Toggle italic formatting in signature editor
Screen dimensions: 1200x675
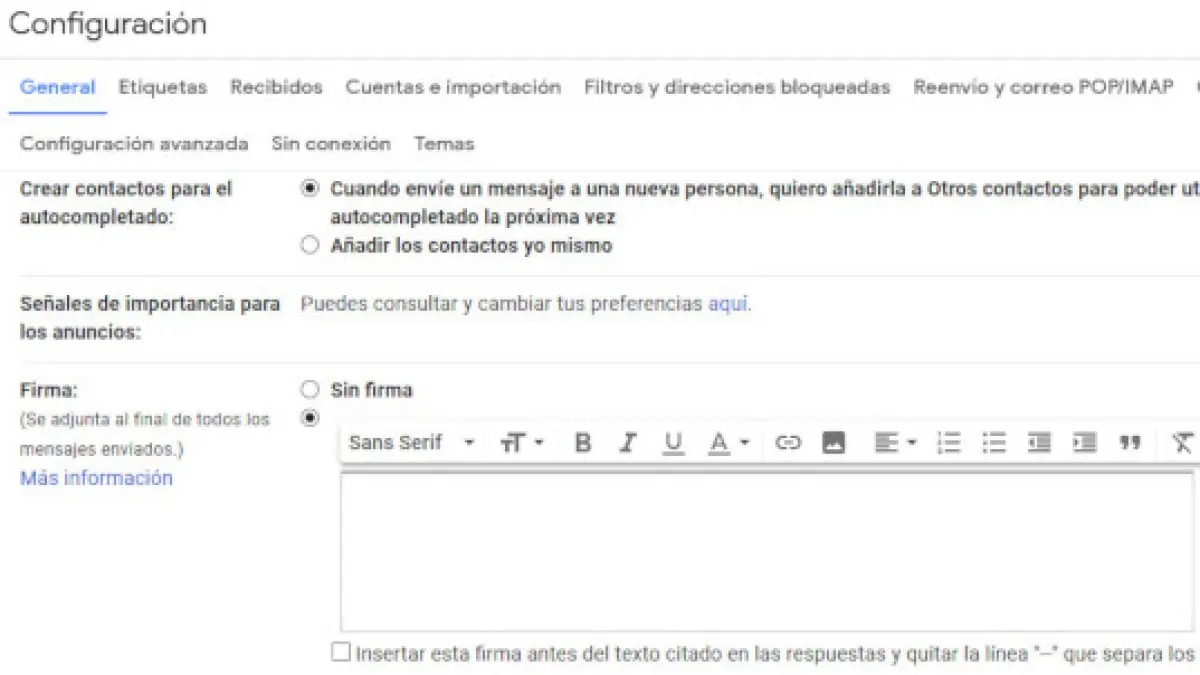(x=628, y=443)
